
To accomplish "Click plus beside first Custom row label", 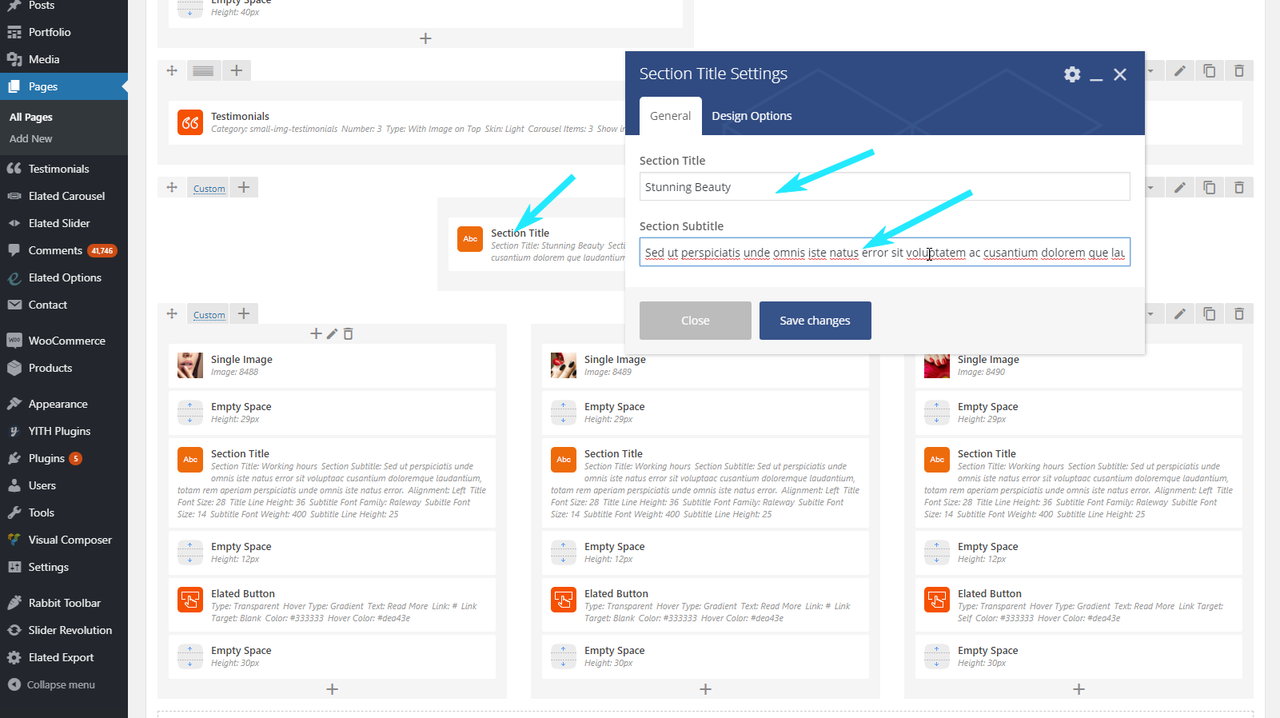I will (243, 187).
